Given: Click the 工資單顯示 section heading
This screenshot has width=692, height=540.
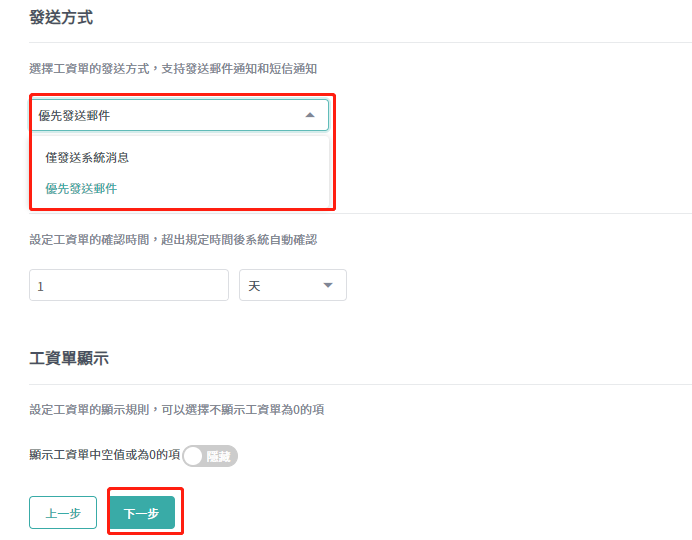Looking at the screenshot, I should click(x=69, y=358).
